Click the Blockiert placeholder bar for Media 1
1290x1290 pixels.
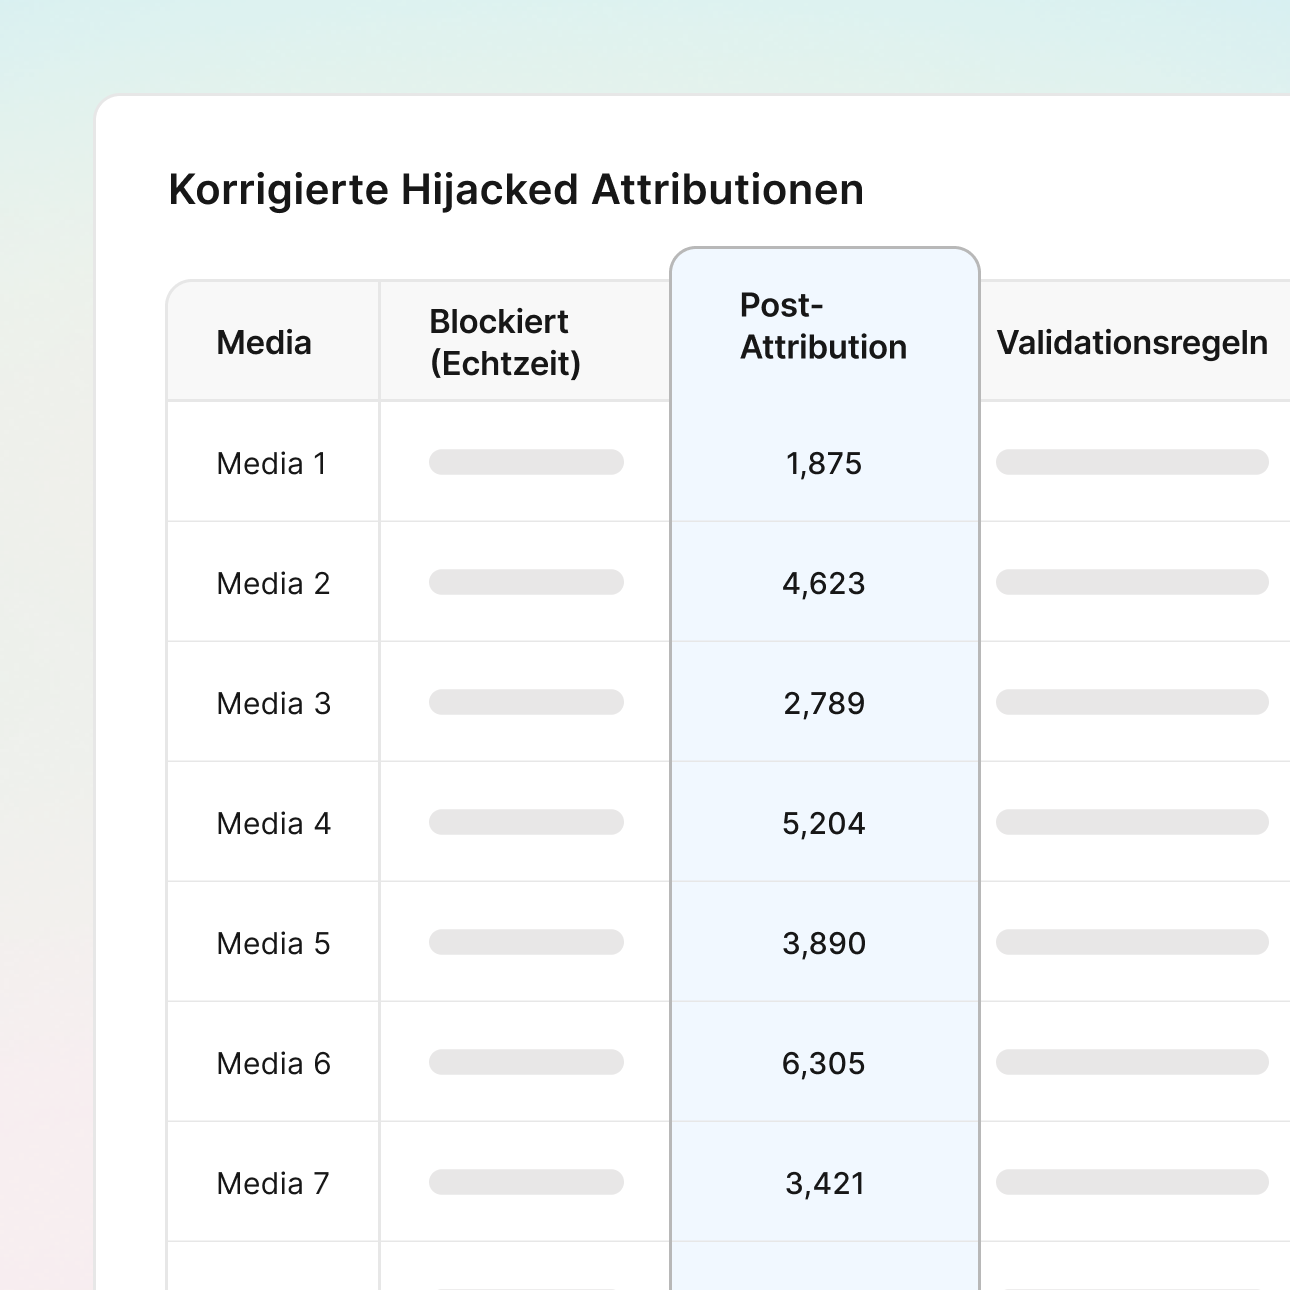click(x=526, y=462)
